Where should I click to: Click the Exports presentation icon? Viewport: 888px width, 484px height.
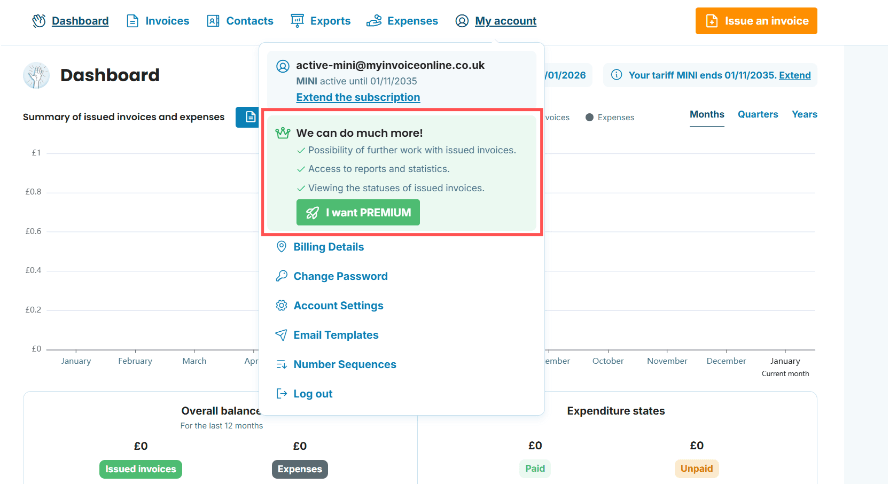[x=297, y=21]
